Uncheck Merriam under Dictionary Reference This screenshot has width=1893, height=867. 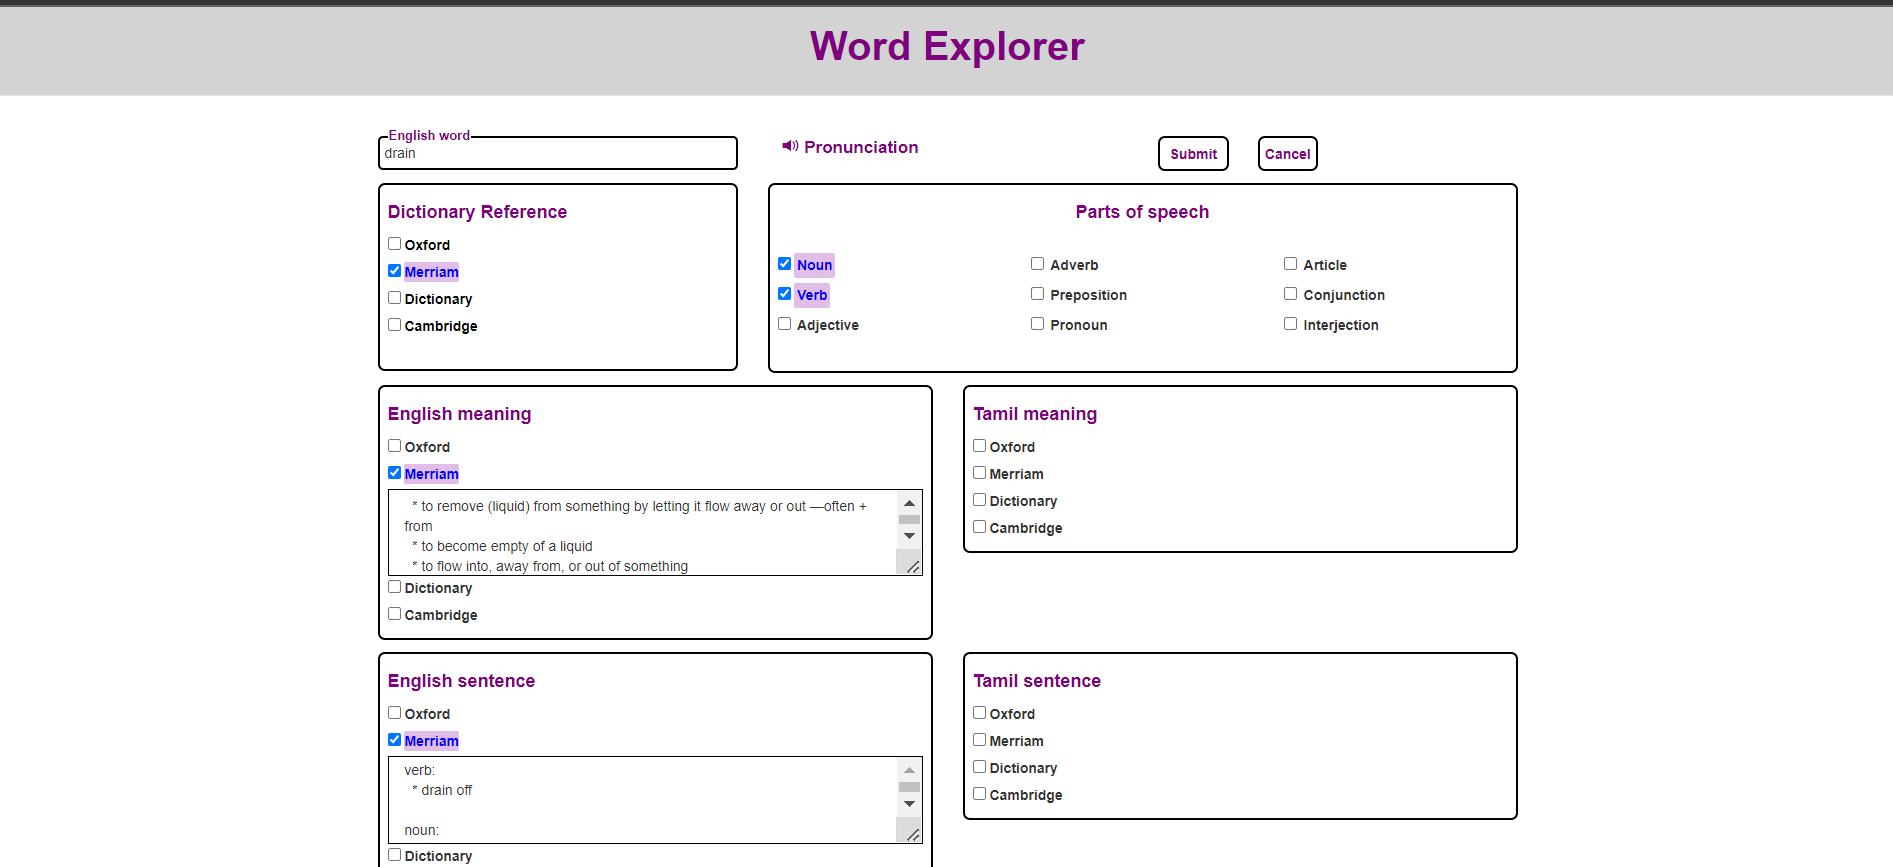394,271
